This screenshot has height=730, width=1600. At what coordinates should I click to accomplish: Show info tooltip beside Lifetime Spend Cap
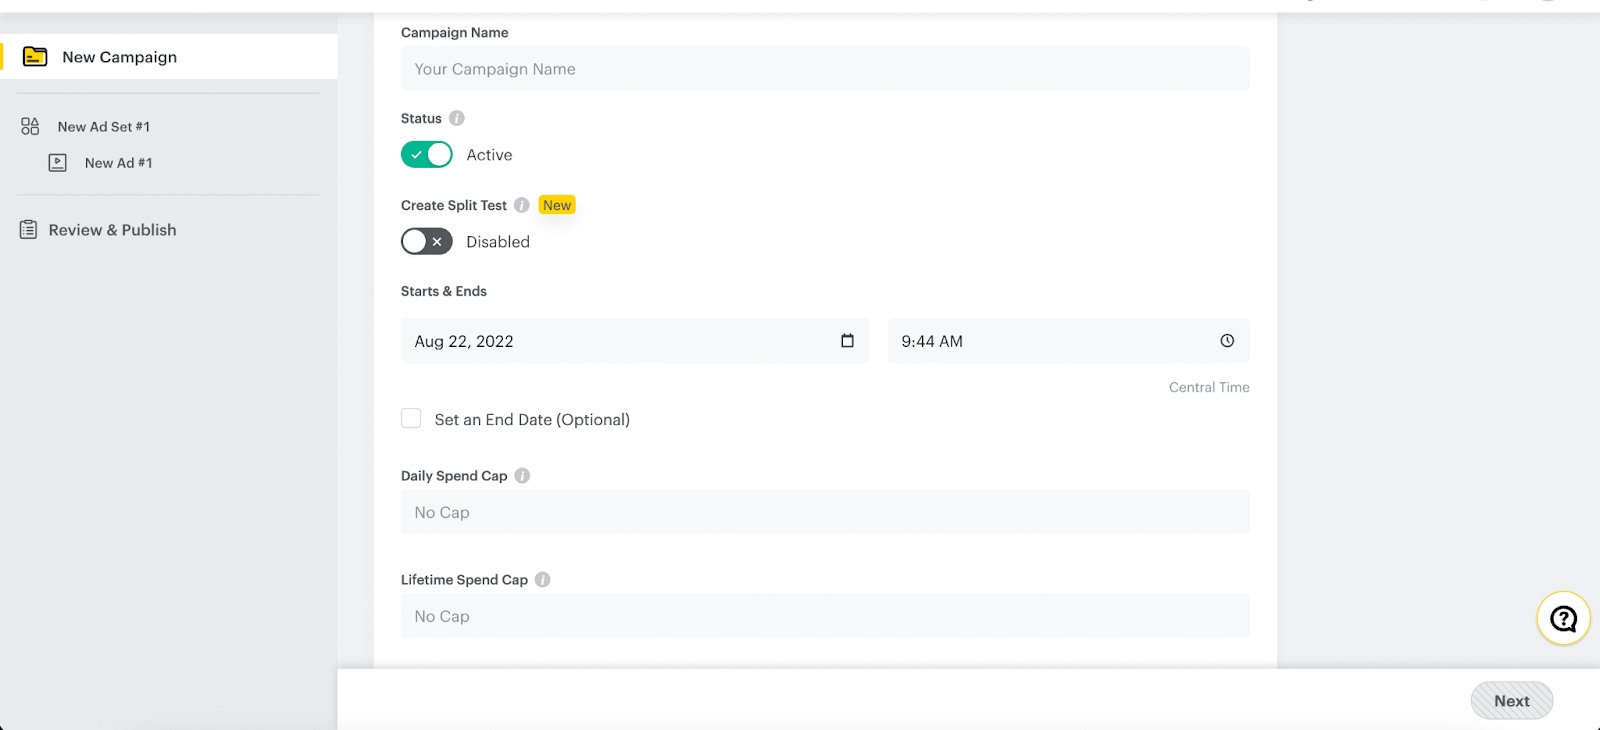[x=543, y=580]
